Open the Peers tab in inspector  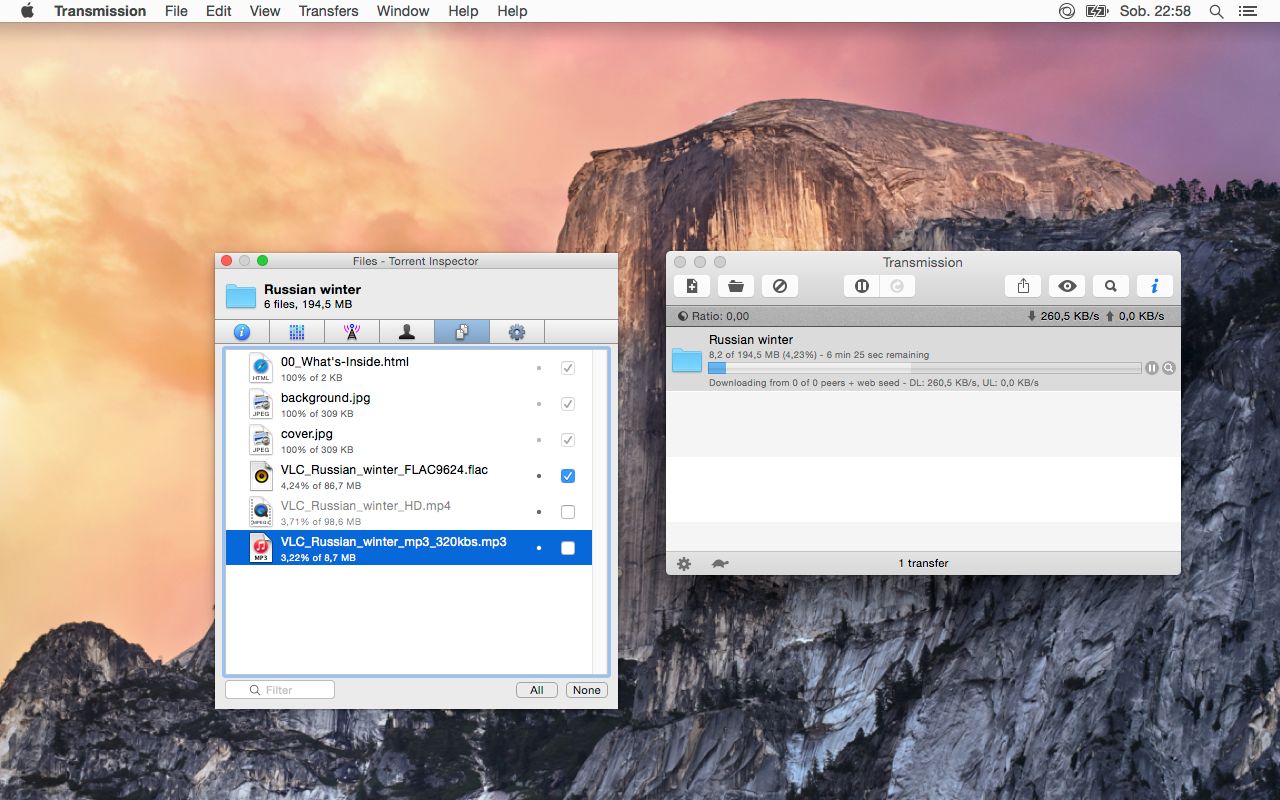pyautogui.click(x=406, y=331)
